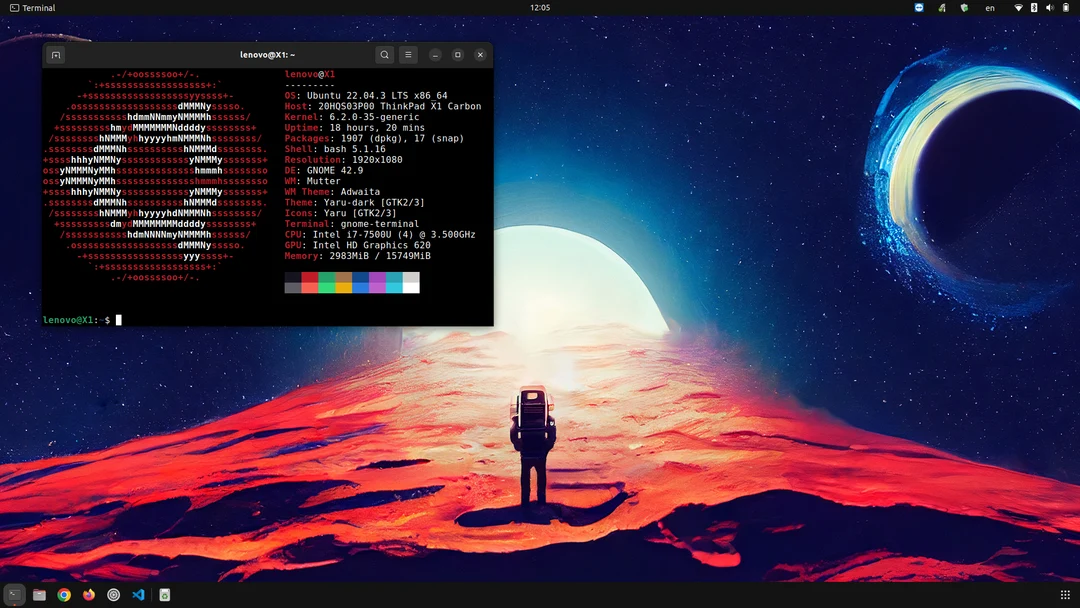Viewport: 1080px width, 608px height.
Task: Open a new terminal tab
Action: coord(55,55)
